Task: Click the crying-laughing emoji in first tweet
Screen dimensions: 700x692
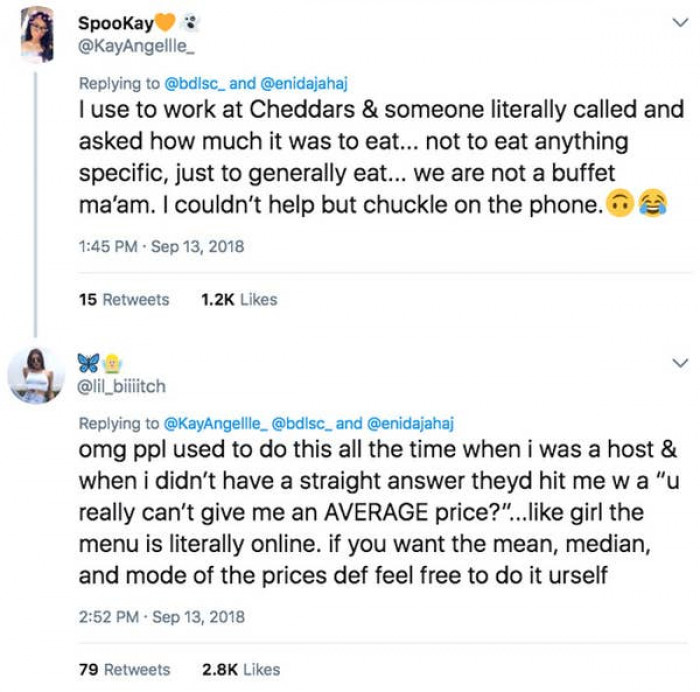Action: pyautogui.click(x=652, y=205)
